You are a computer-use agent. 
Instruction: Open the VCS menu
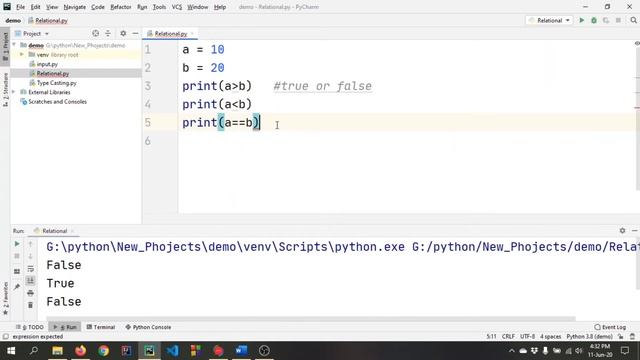177,7
